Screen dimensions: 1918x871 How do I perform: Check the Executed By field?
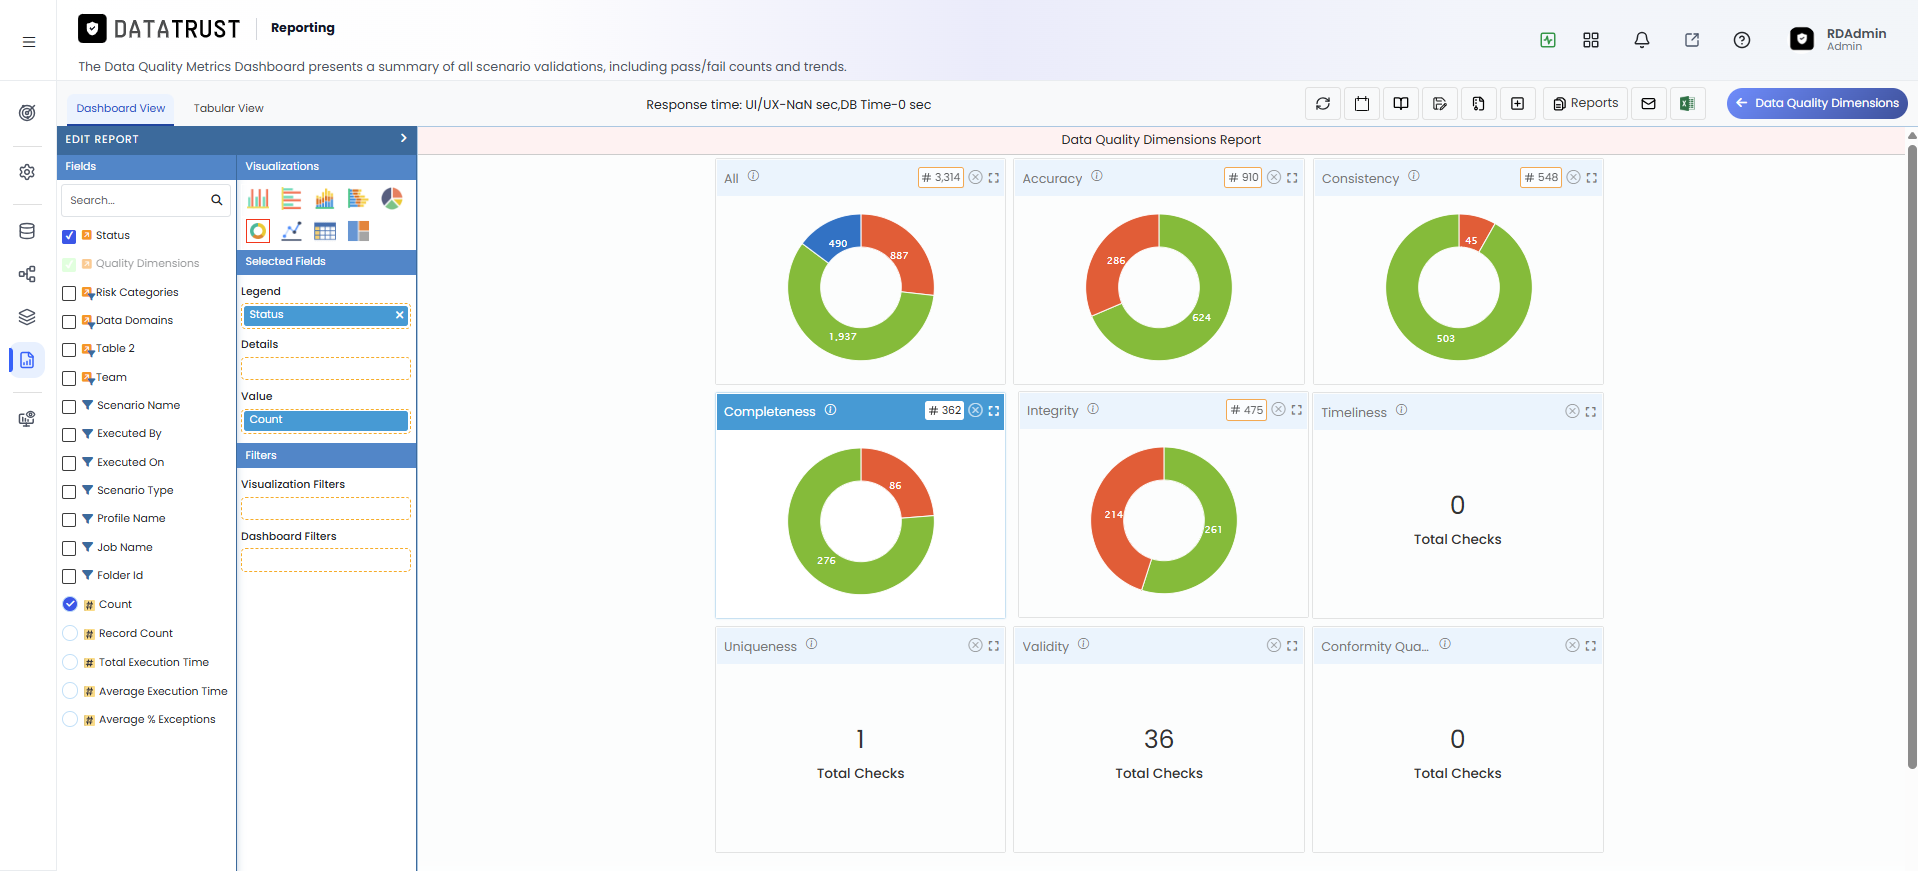[x=69, y=435]
